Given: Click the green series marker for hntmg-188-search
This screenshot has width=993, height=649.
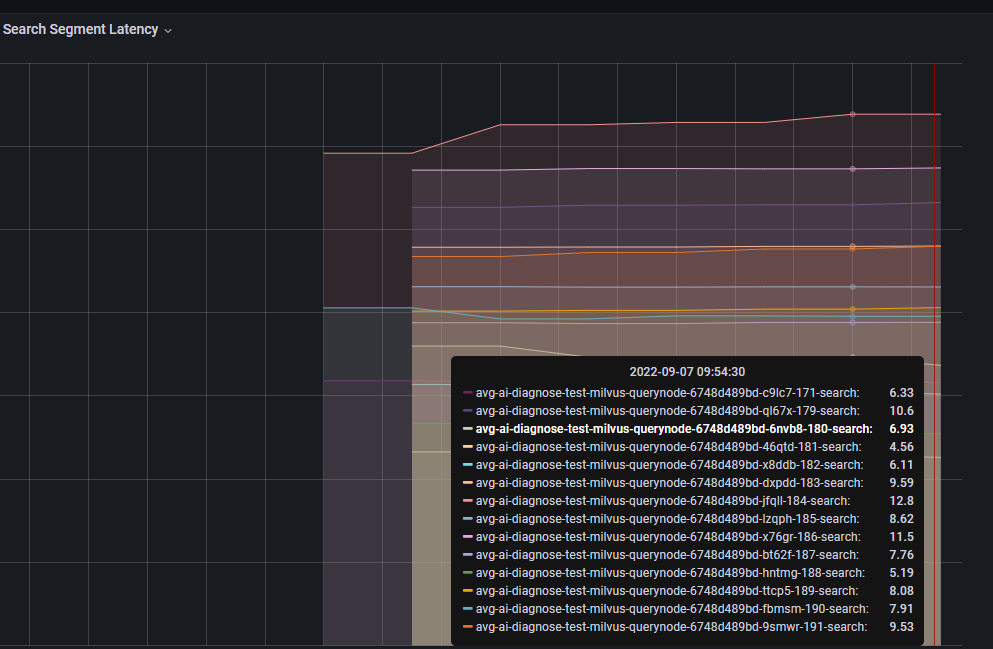Looking at the screenshot, I should pos(468,572).
